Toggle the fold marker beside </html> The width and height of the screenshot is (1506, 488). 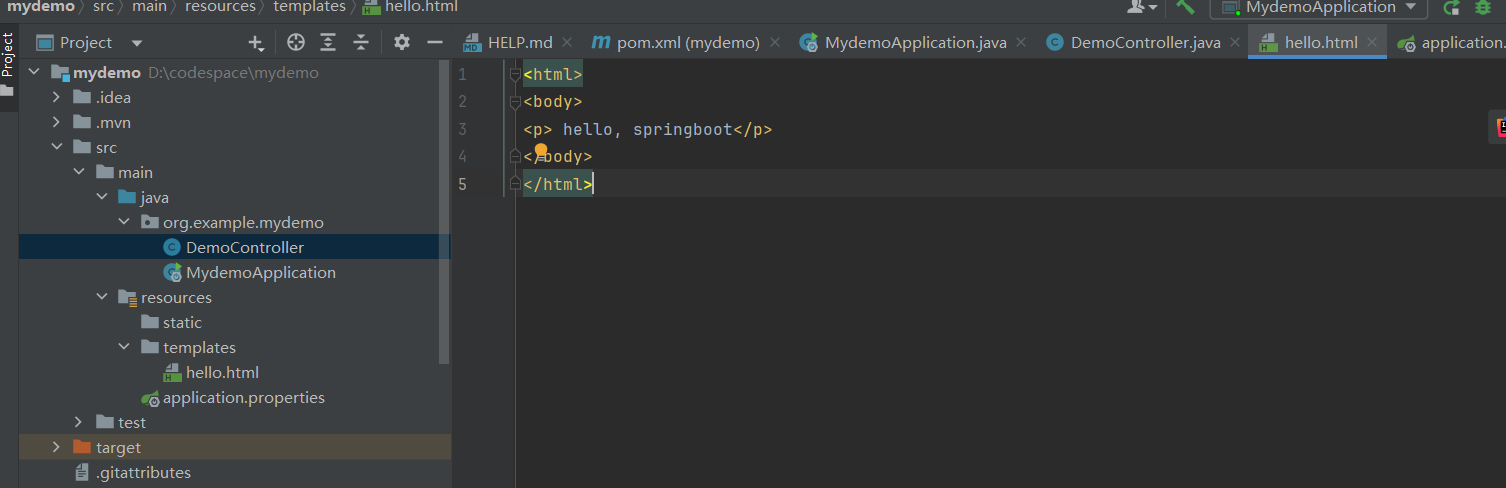pyautogui.click(x=515, y=184)
